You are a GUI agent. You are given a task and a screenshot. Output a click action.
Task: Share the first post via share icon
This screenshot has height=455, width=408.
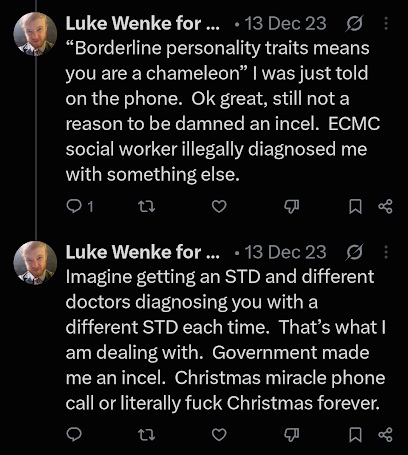385,207
